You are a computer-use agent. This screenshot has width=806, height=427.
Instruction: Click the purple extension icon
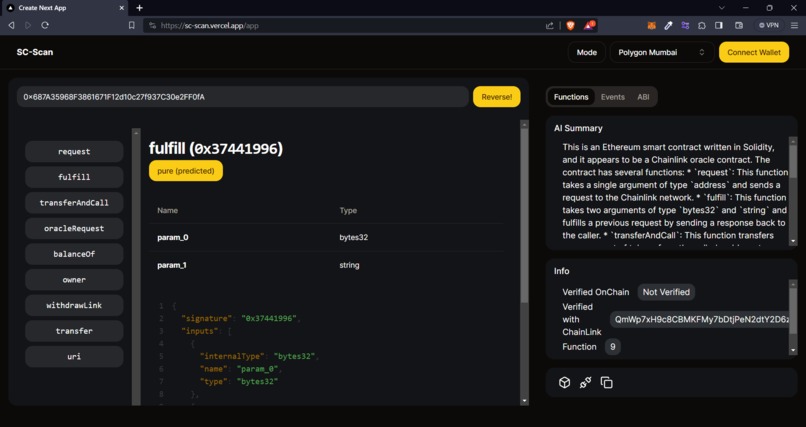(x=685, y=25)
